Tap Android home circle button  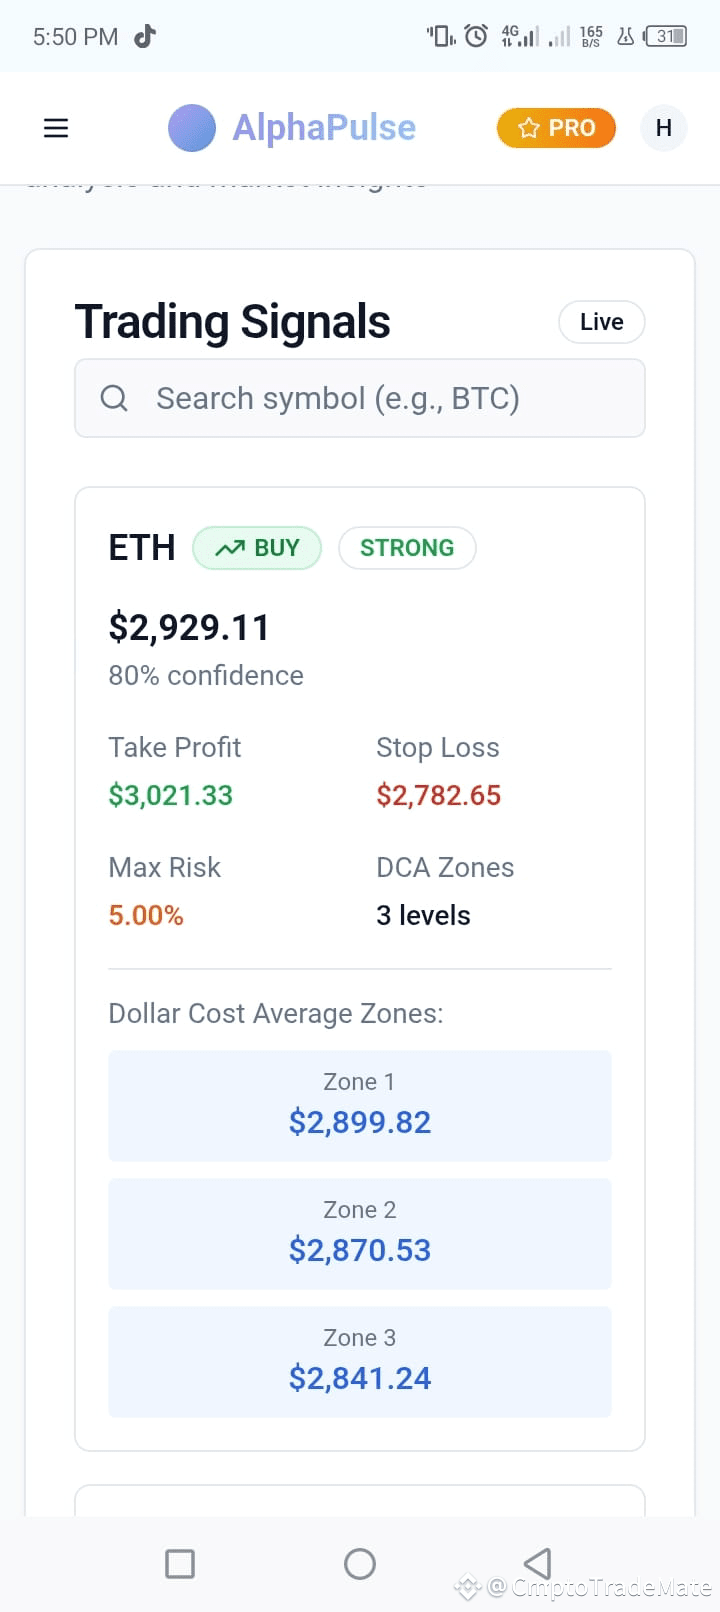360,1563
